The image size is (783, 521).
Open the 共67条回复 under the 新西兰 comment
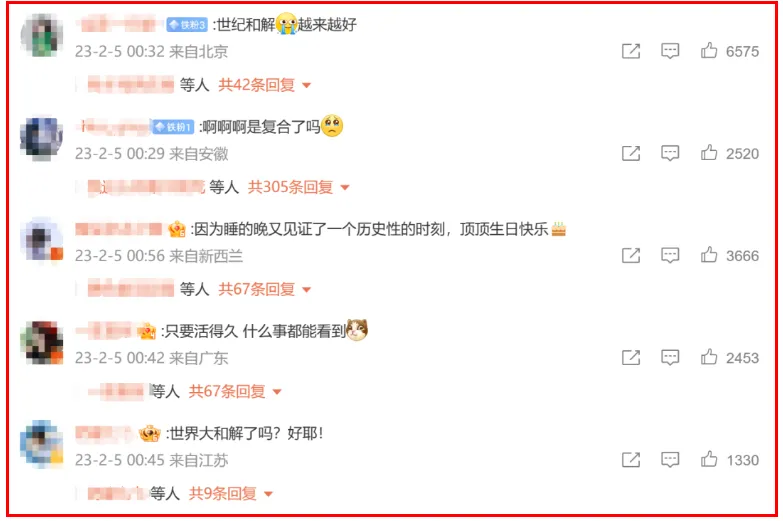[265, 289]
